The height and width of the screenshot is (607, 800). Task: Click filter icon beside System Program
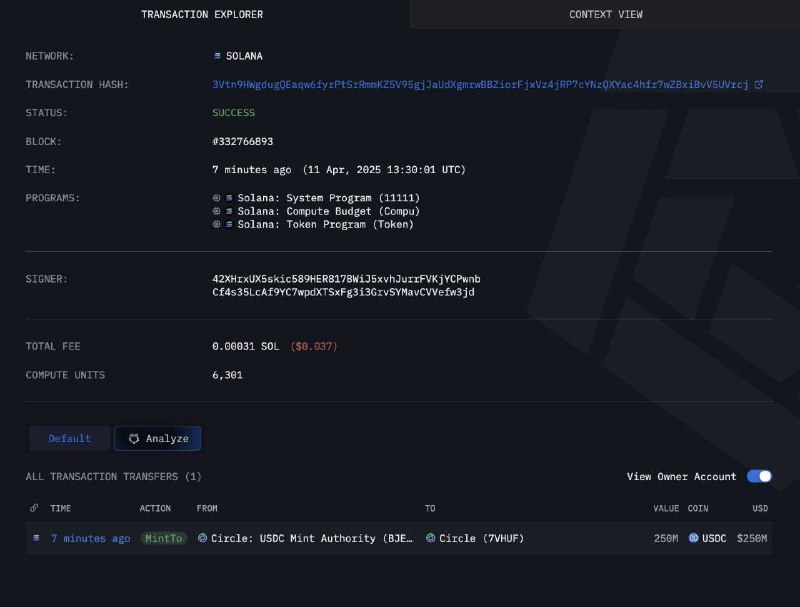click(x=216, y=197)
